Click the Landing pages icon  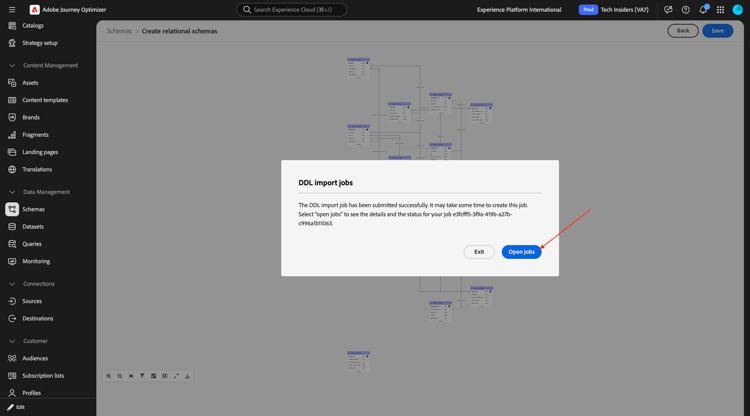coord(12,152)
